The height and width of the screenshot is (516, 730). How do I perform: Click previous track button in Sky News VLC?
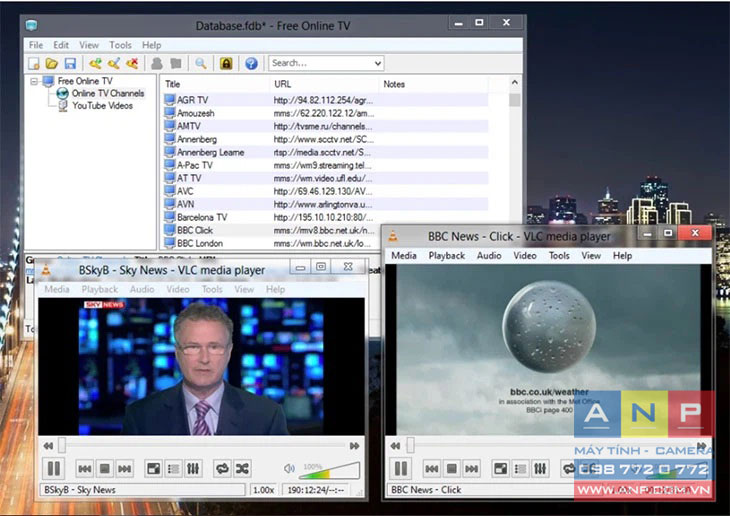[x=84, y=469]
